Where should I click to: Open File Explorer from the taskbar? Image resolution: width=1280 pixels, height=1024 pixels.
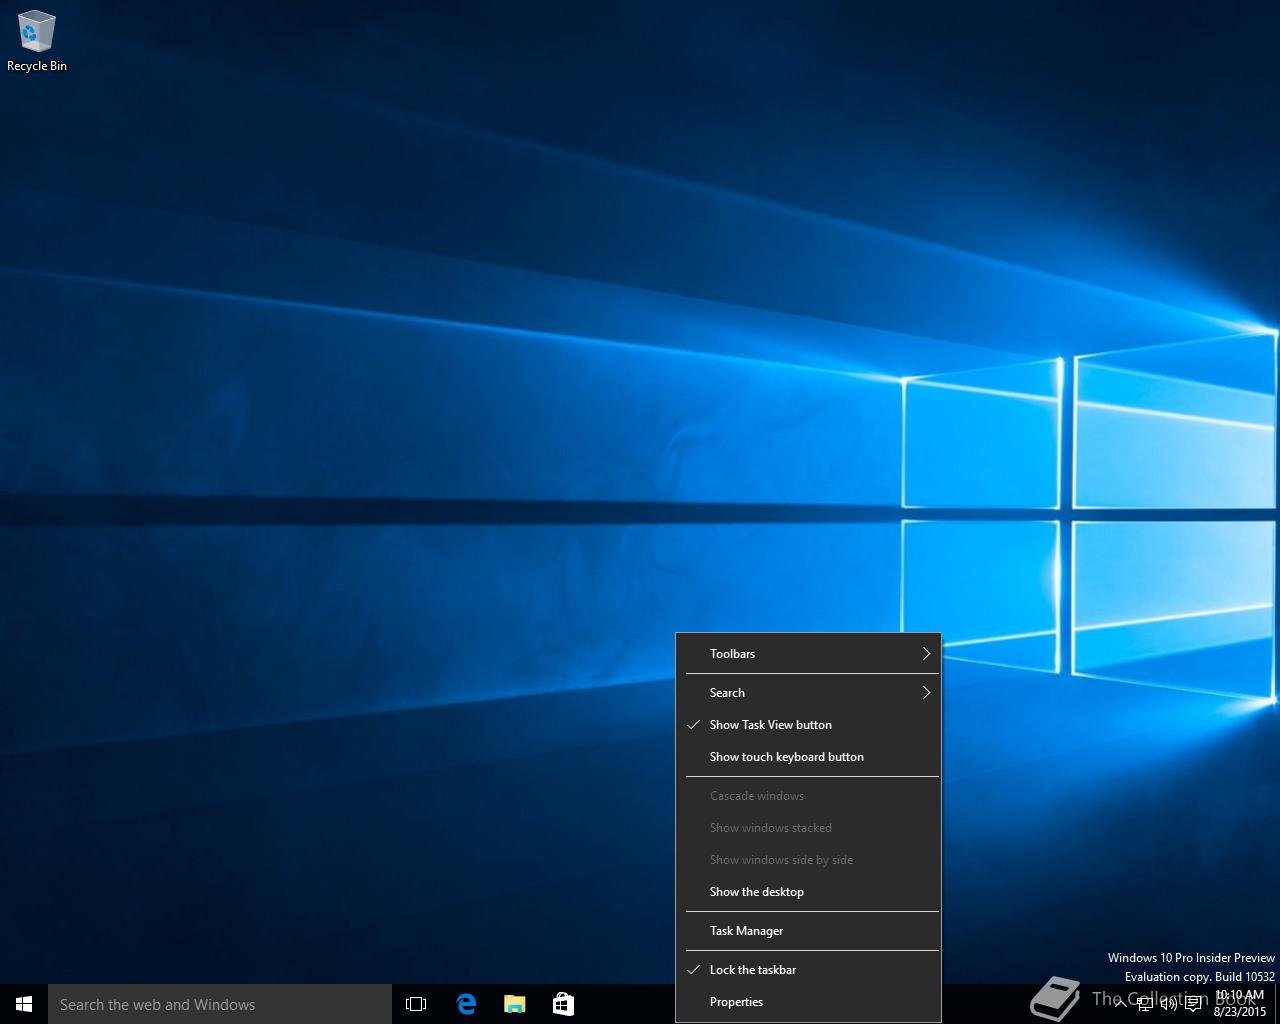(514, 1004)
